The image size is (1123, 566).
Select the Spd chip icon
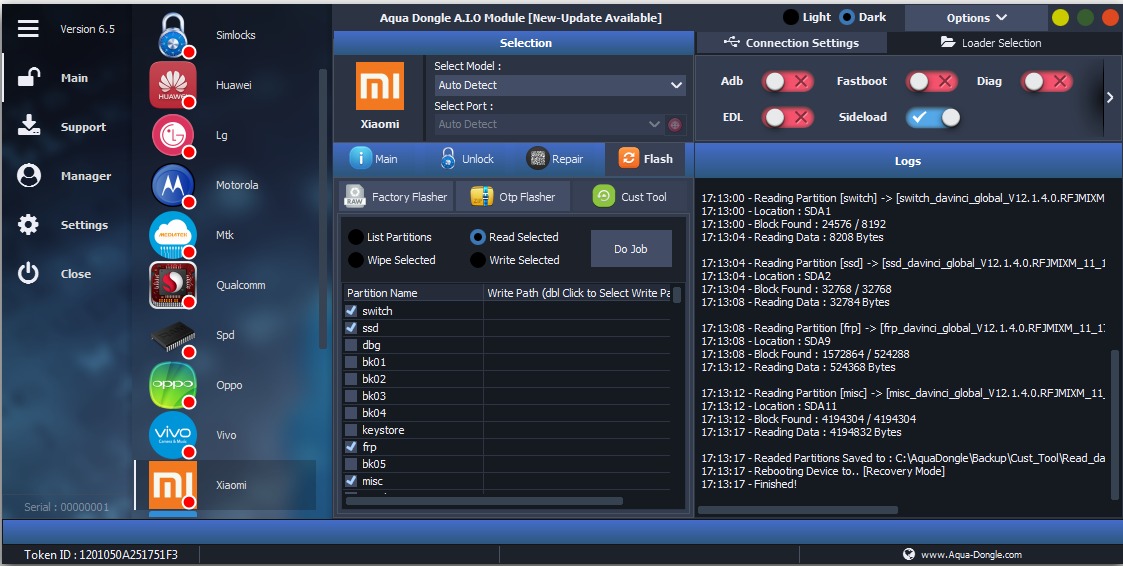tap(173, 335)
